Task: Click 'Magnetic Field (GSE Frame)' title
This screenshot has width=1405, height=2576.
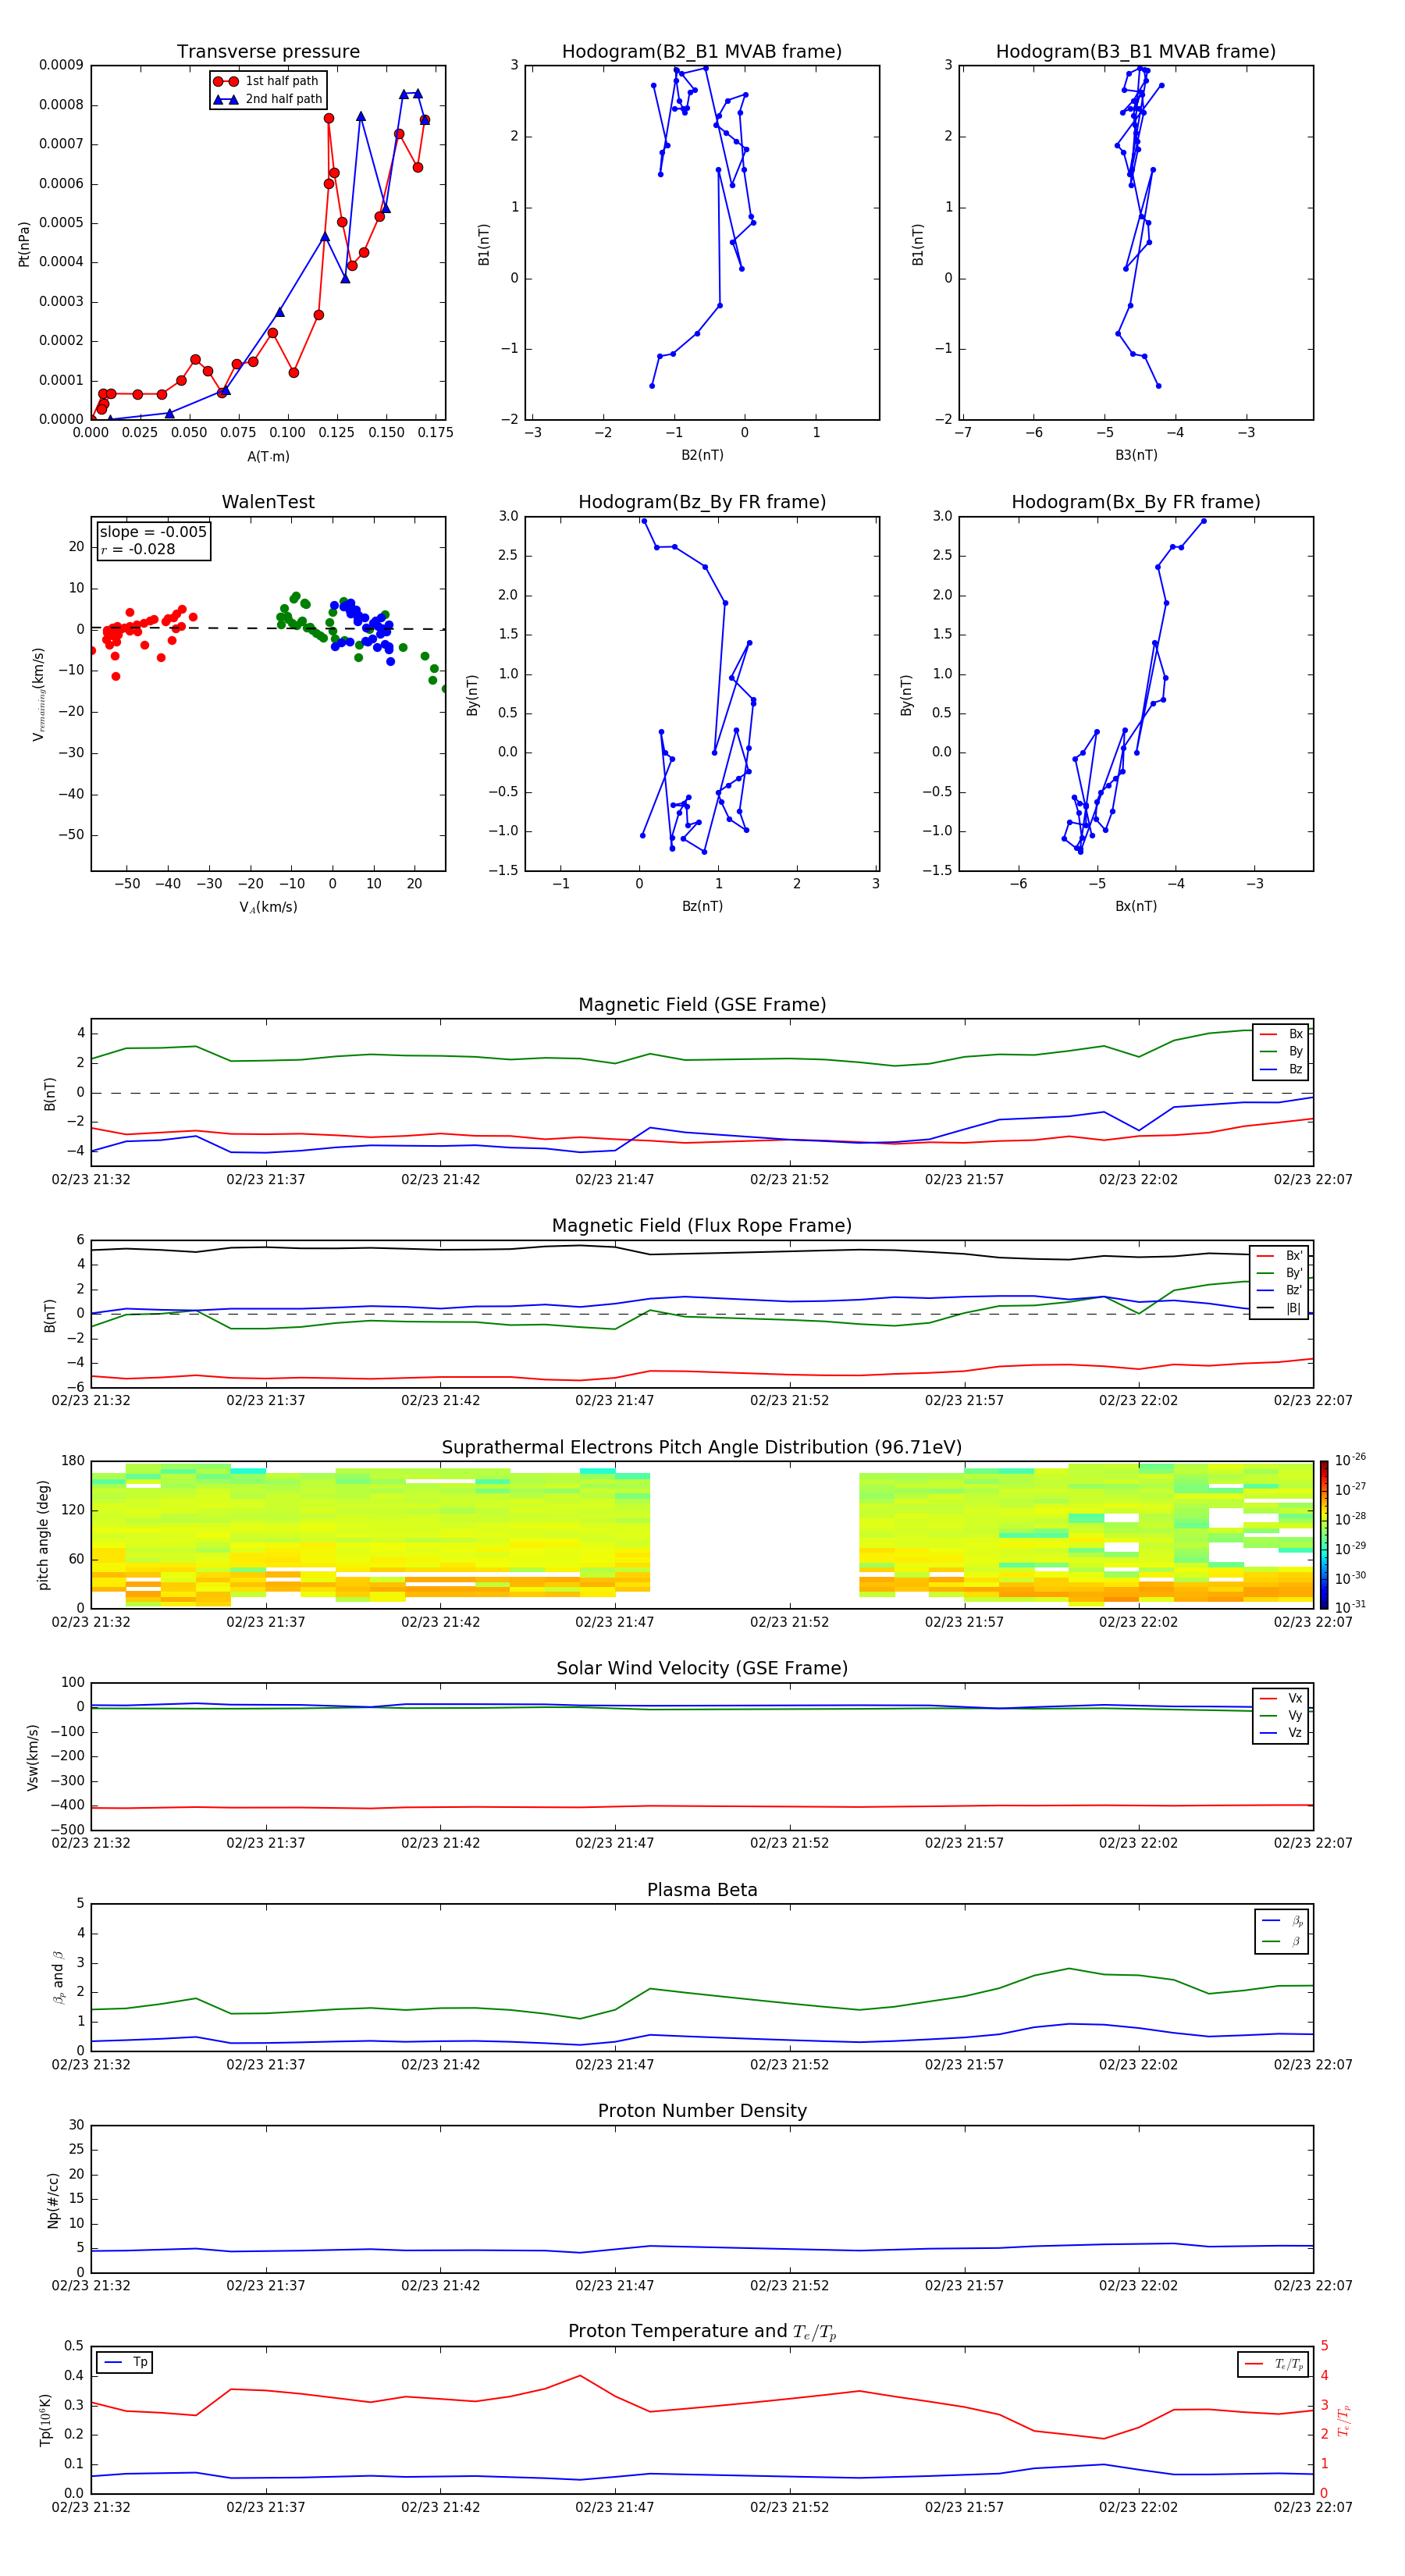Action: tap(702, 1005)
